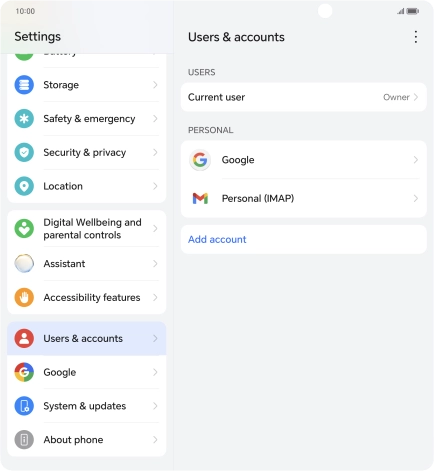This screenshot has height=471, width=434.
Task: Select Users & accounts in settings list
Action: (x=87, y=339)
